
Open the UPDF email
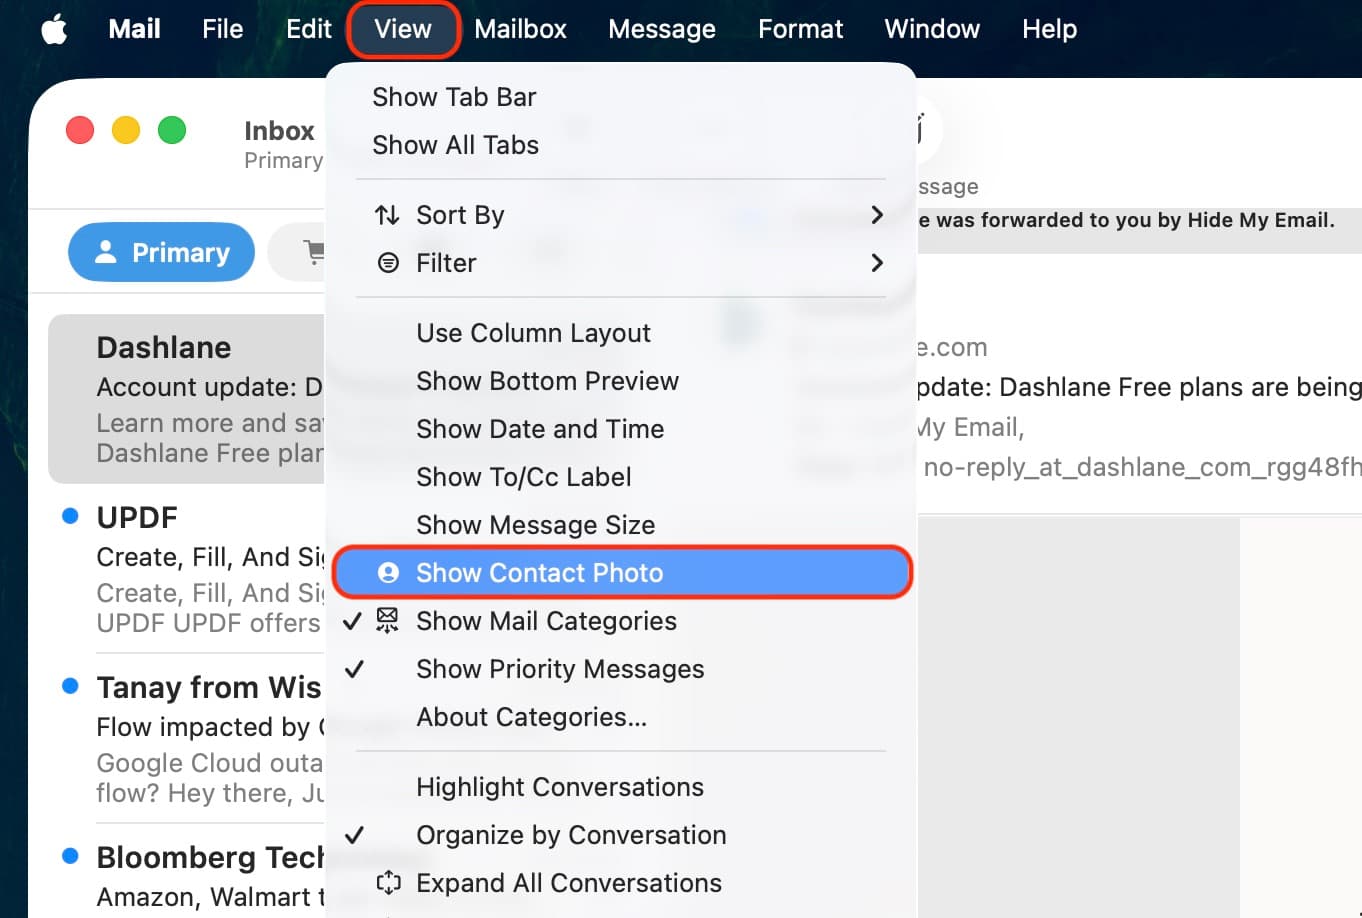click(x=187, y=569)
